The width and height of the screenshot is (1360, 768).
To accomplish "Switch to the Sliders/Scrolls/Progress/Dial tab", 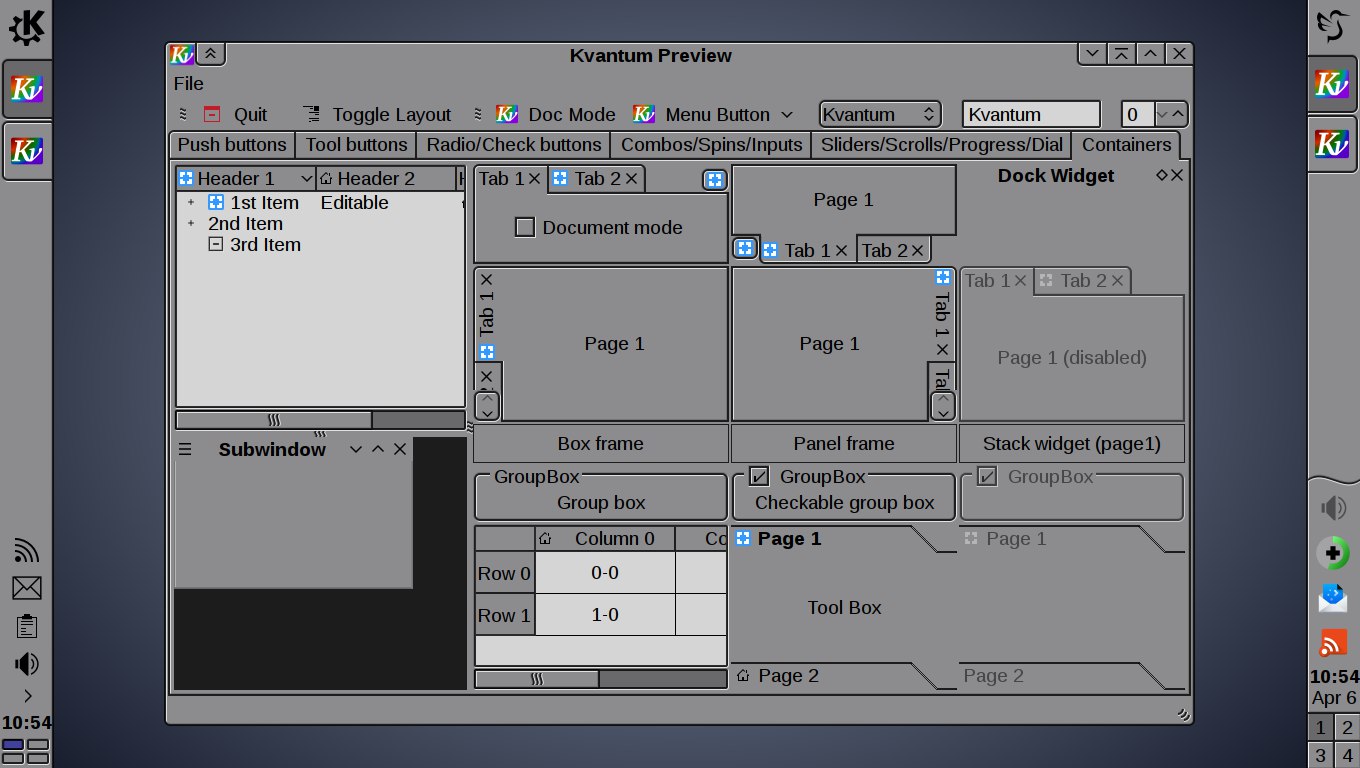I will (942, 145).
